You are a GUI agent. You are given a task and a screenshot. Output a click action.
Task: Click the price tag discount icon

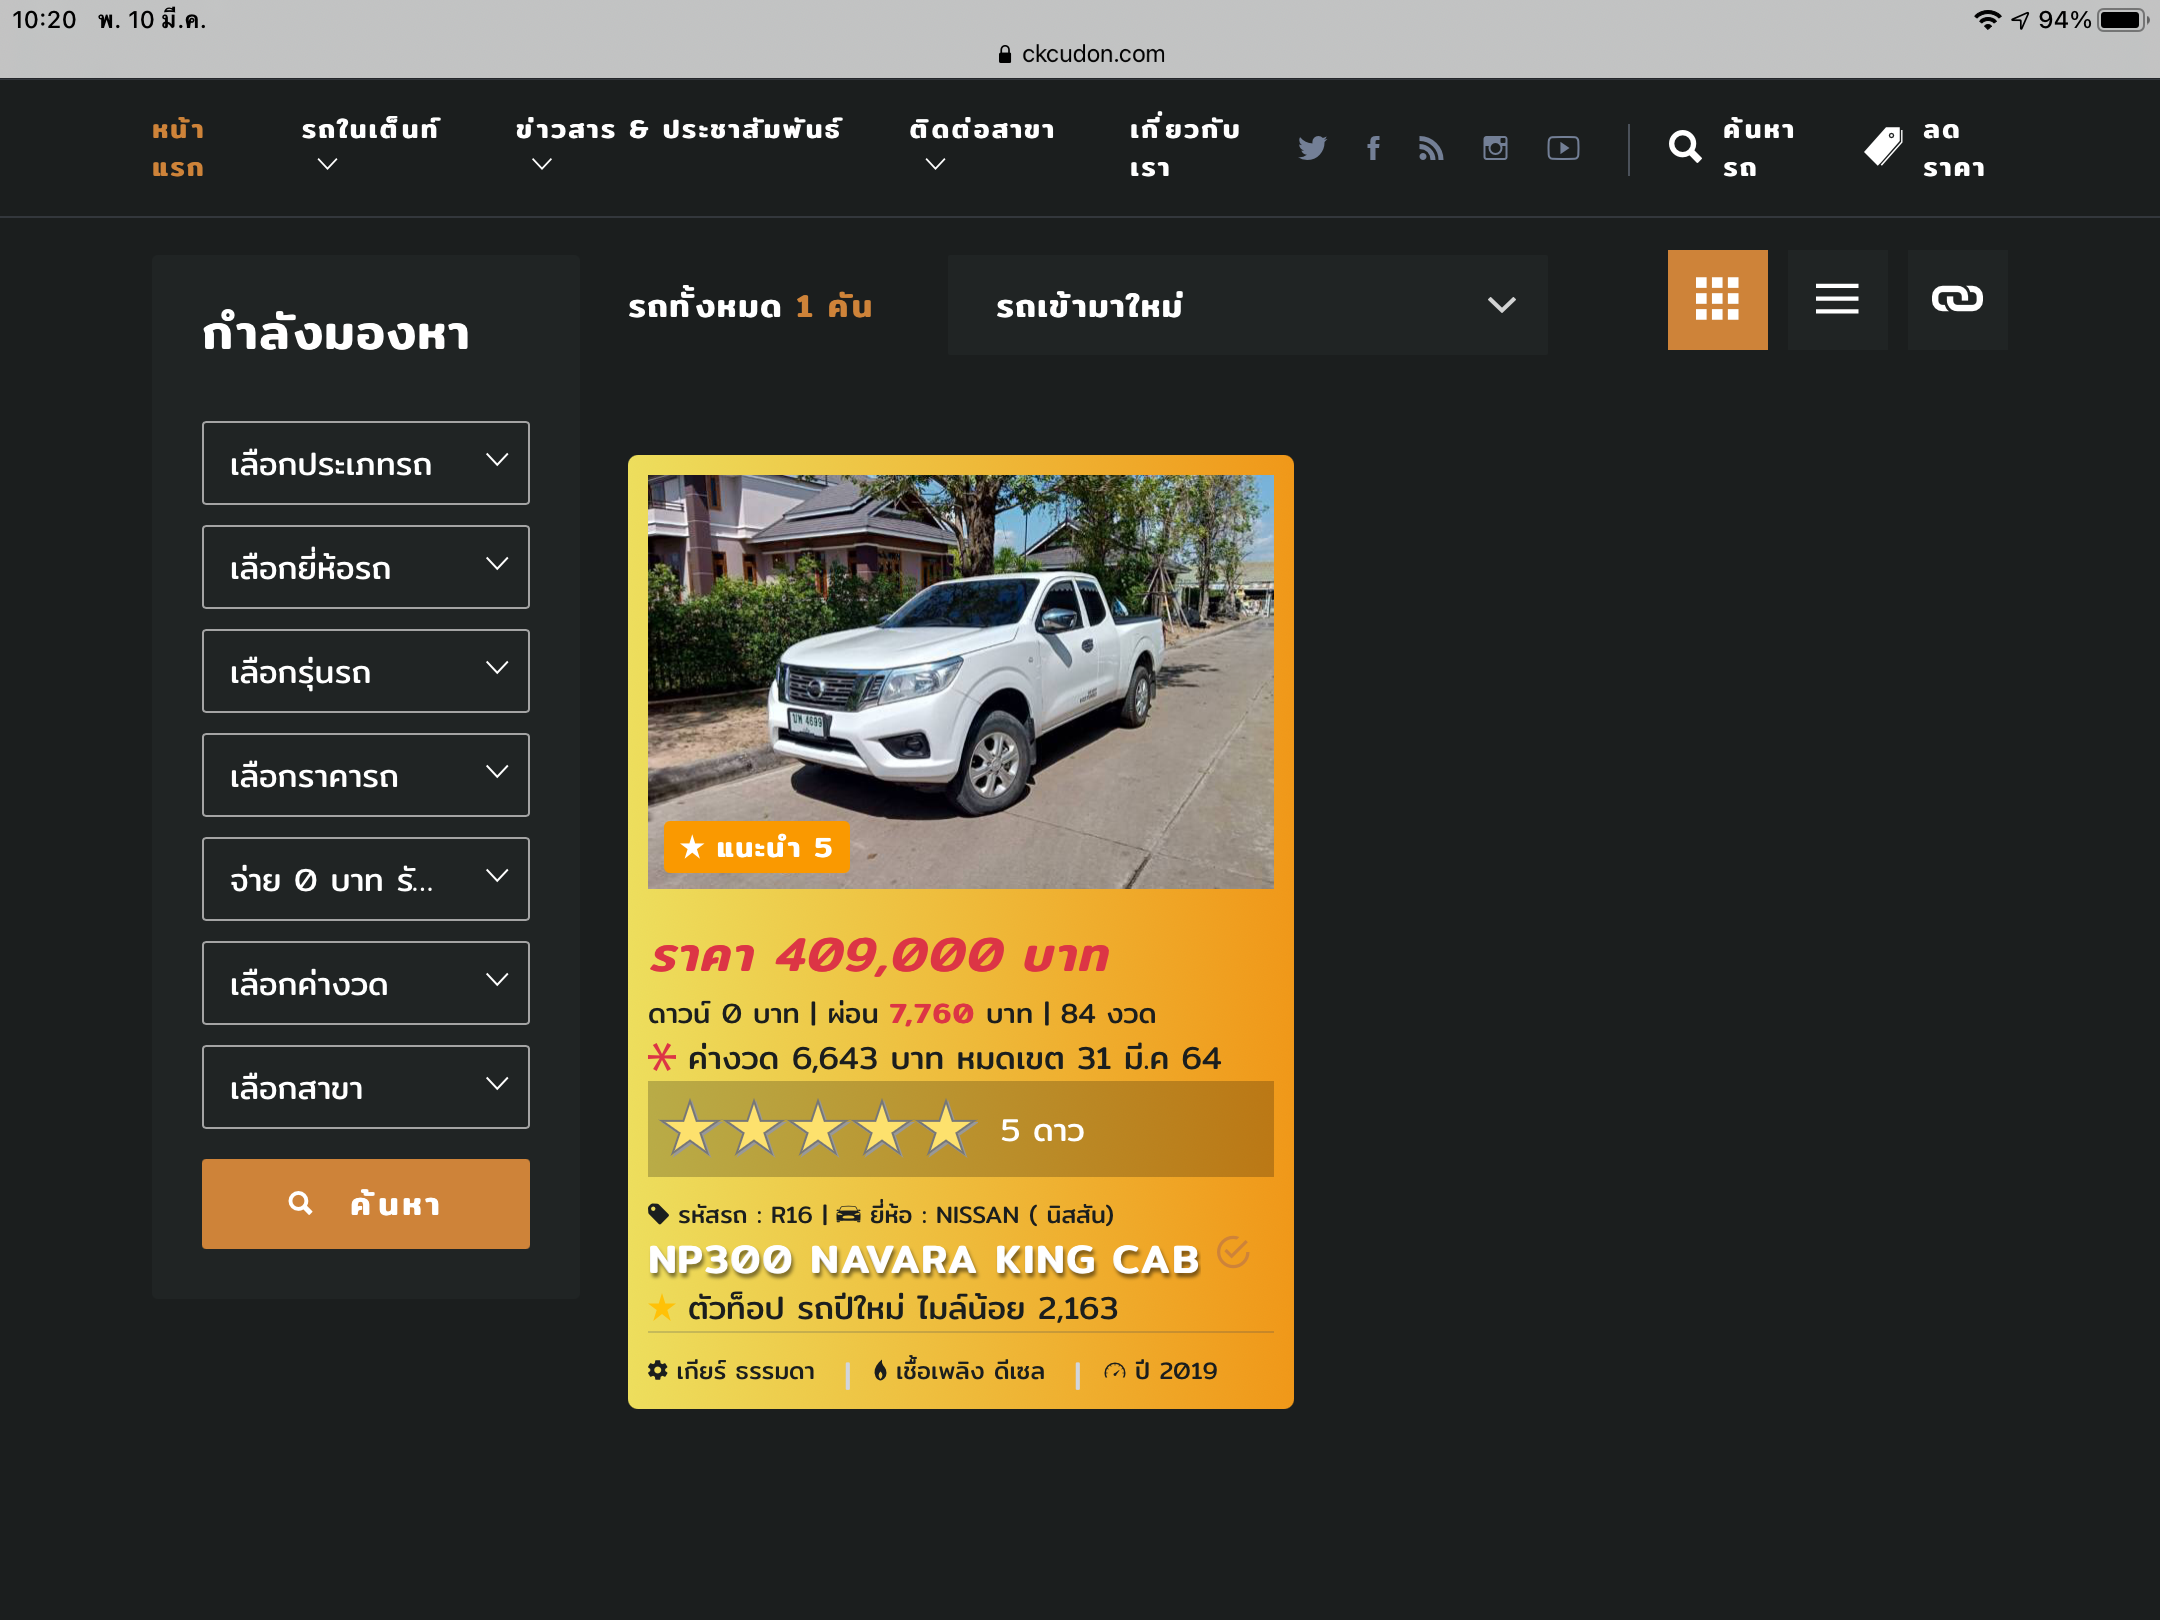(1883, 148)
